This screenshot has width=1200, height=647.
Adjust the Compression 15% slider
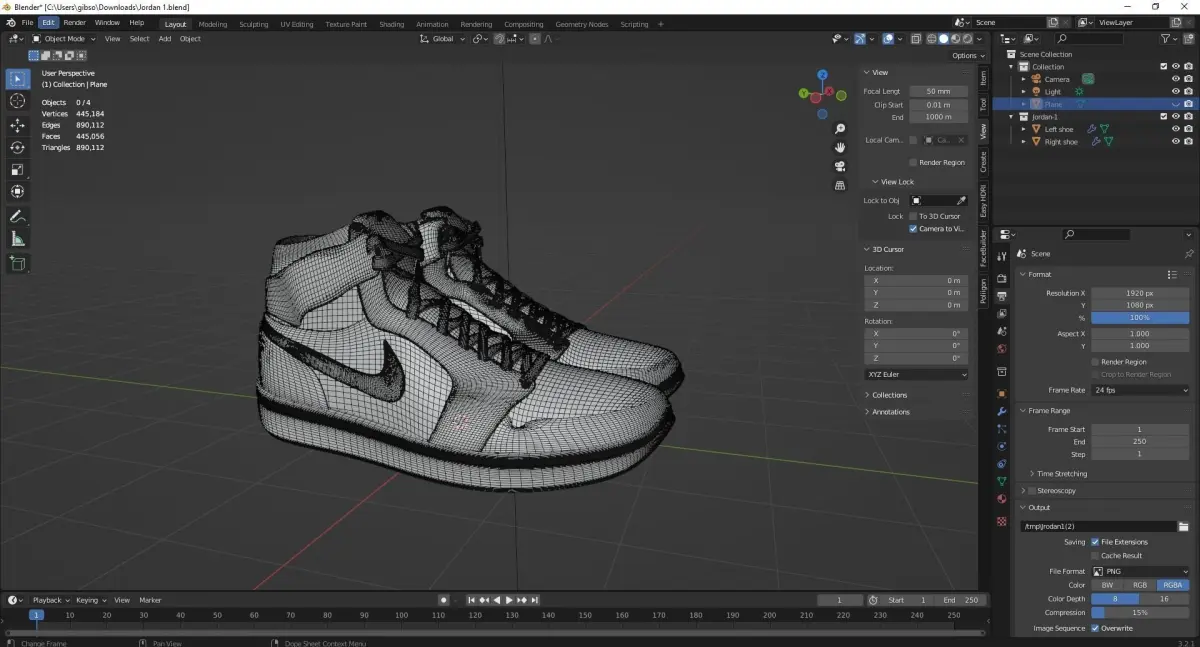[1141, 612]
